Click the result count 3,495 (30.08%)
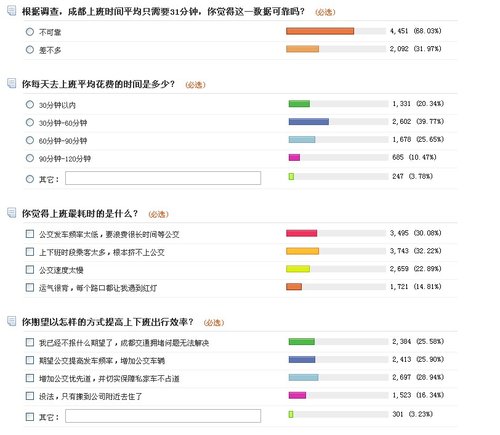The image size is (500, 435). 416,233
